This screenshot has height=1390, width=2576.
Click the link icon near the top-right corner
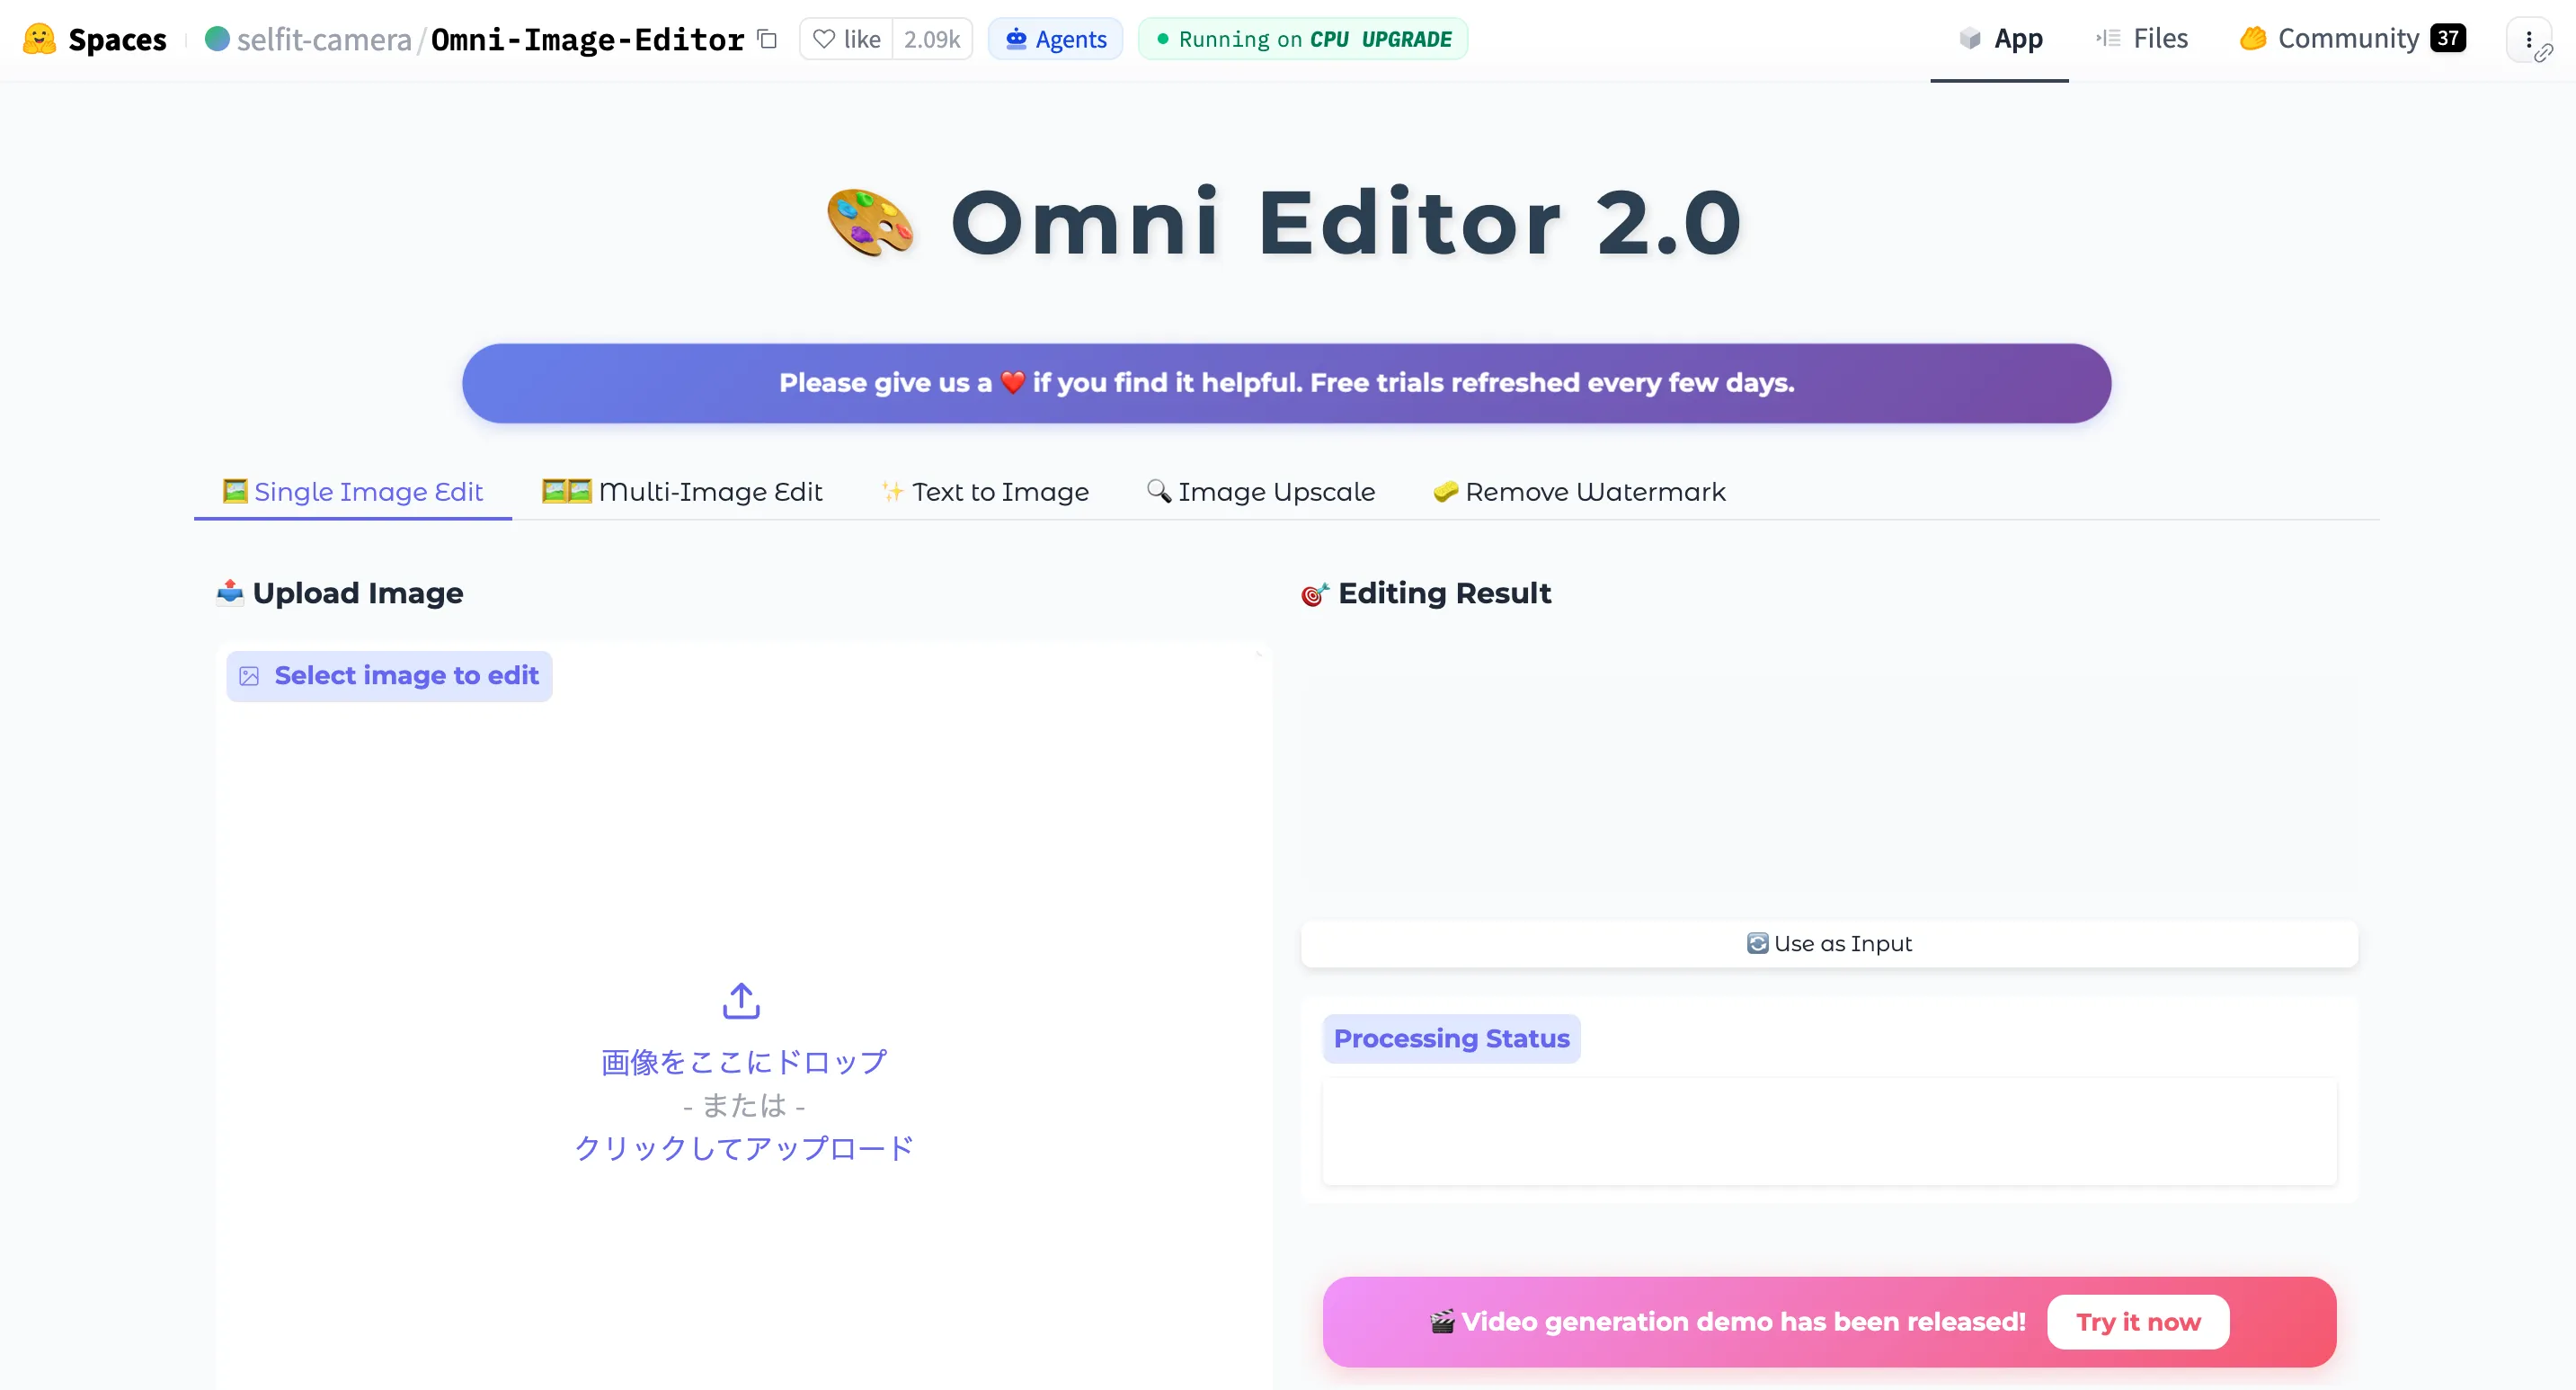point(2544,52)
